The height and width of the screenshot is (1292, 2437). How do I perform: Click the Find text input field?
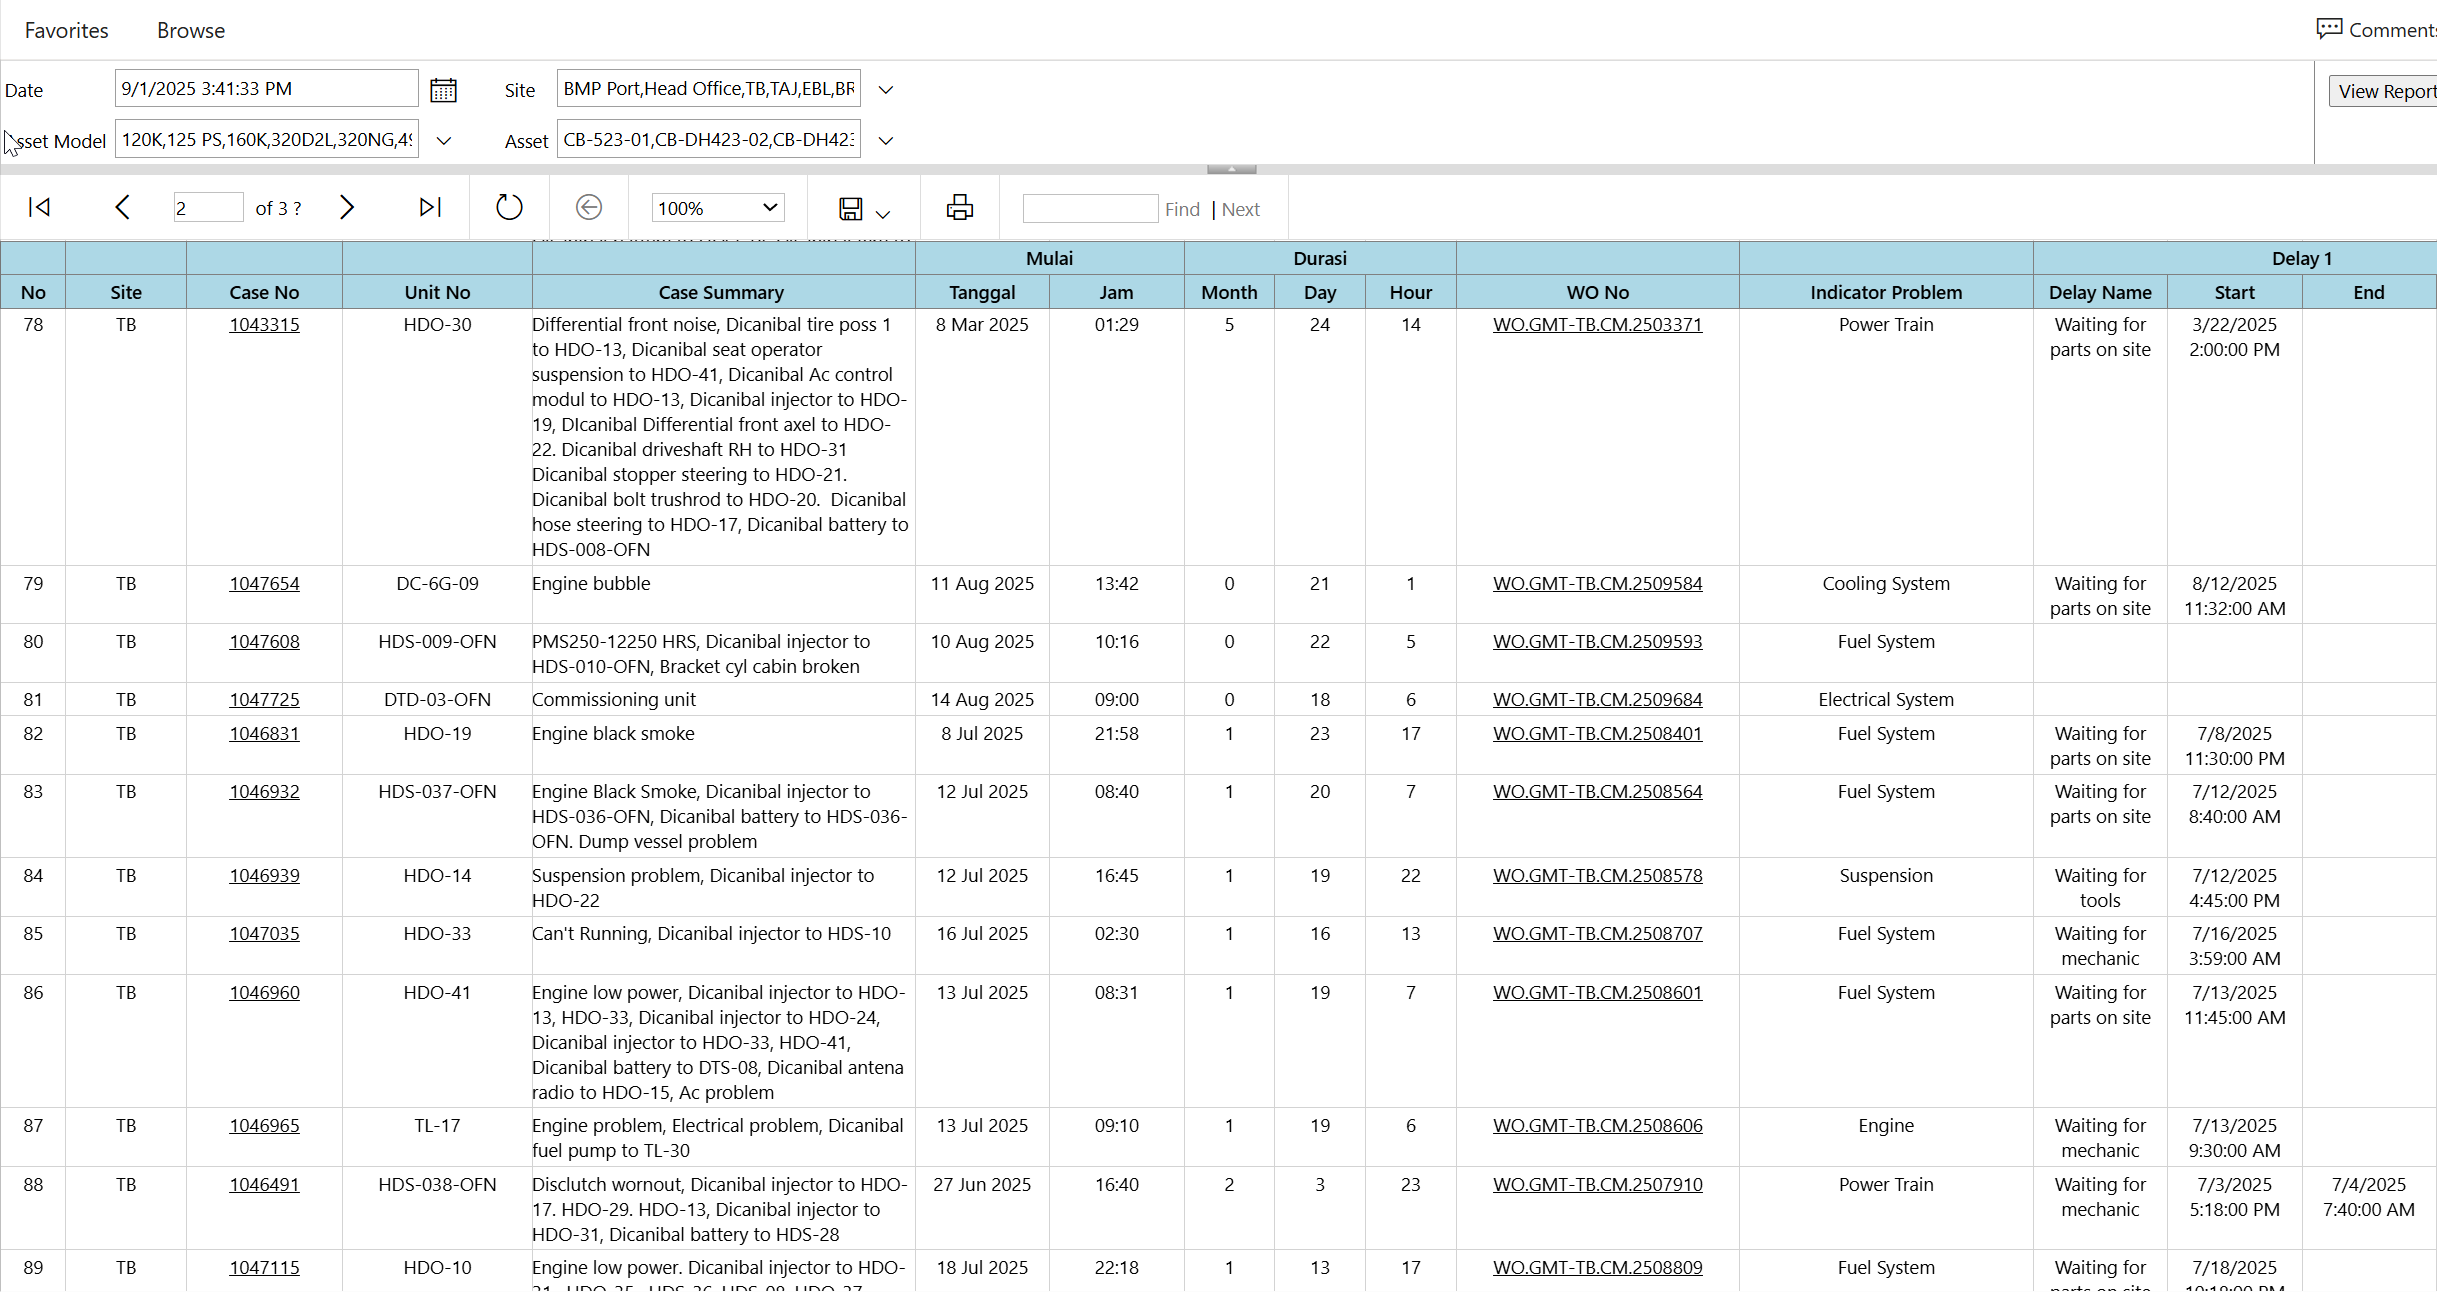point(1090,209)
